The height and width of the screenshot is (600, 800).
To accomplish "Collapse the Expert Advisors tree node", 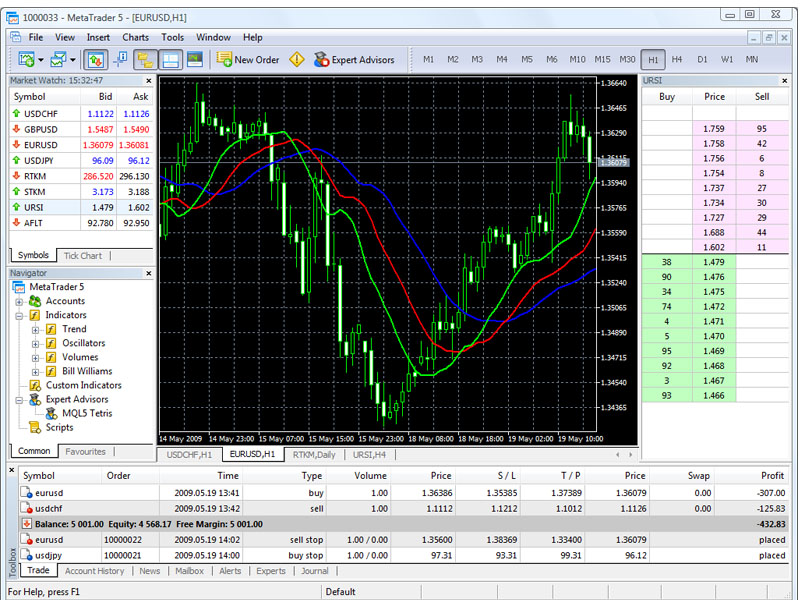I will tap(19, 400).
